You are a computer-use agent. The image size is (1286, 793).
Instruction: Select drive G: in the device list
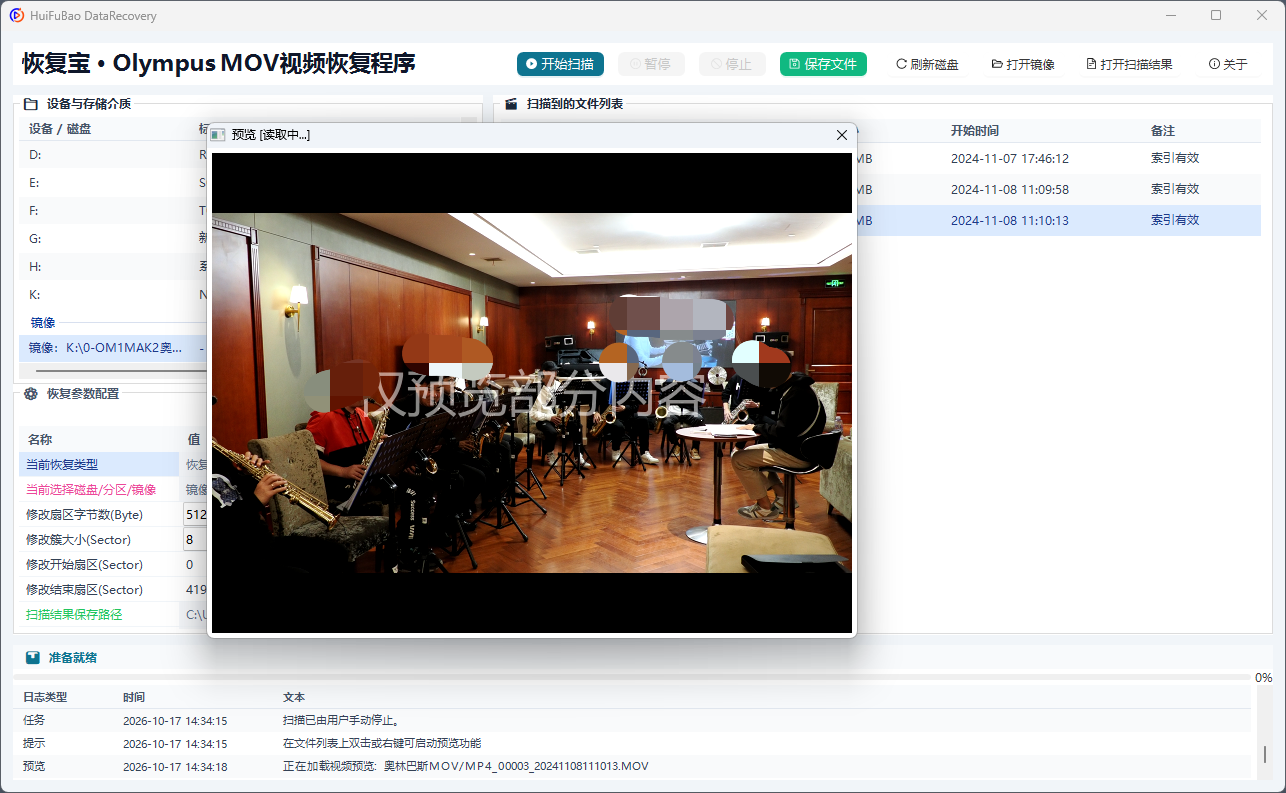coord(113,239)
